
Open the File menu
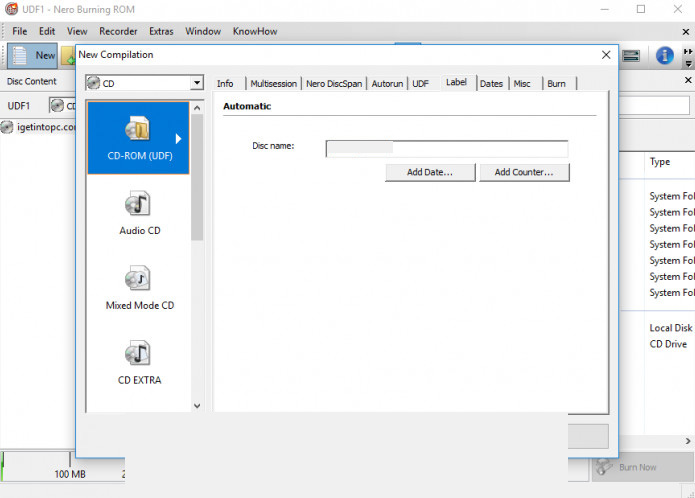(x=20, y=31)
